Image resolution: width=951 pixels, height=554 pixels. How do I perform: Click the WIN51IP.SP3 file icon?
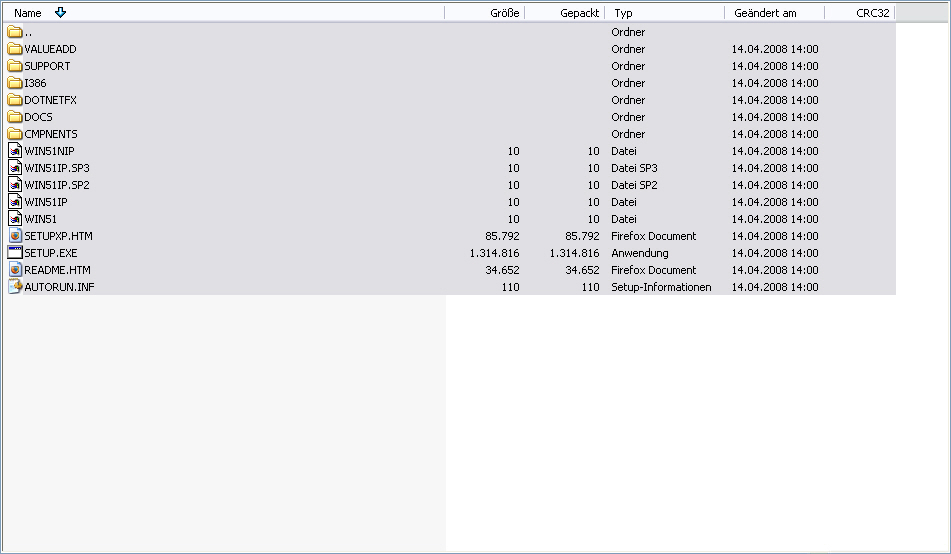pyautogui.click(x=15, y=168)
